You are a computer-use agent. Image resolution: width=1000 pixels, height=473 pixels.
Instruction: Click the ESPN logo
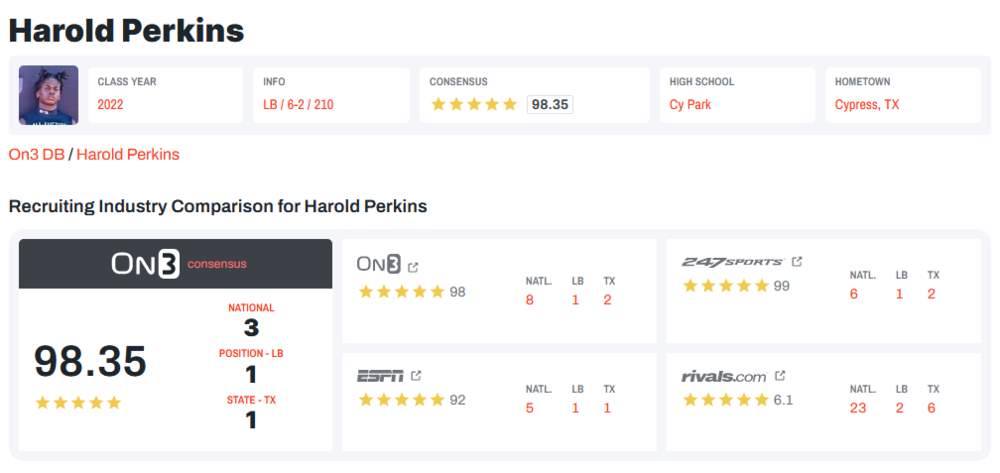(x=380, y=376)
